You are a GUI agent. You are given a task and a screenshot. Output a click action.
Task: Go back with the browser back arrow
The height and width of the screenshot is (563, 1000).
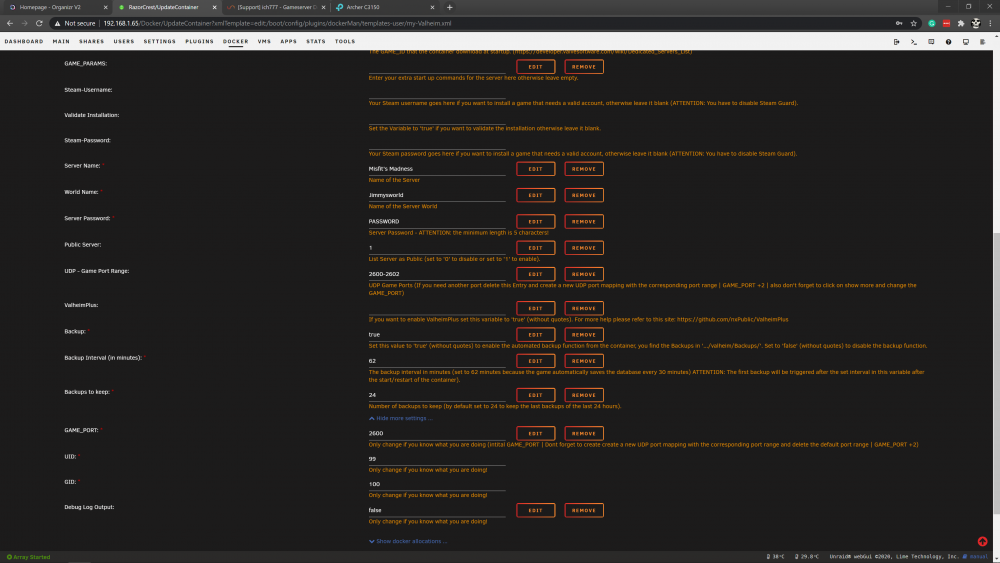click(x=10, y=24)
